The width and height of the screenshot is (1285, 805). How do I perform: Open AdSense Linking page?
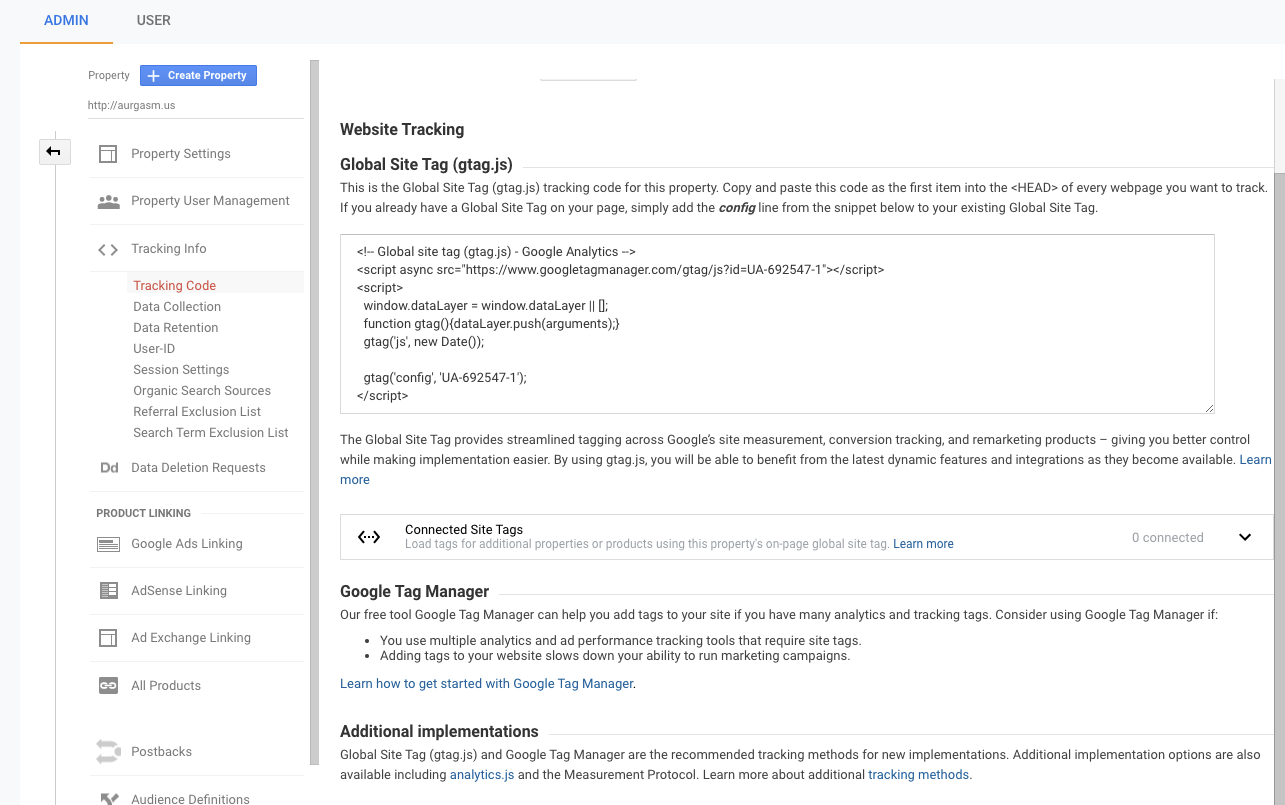point(179,591)
